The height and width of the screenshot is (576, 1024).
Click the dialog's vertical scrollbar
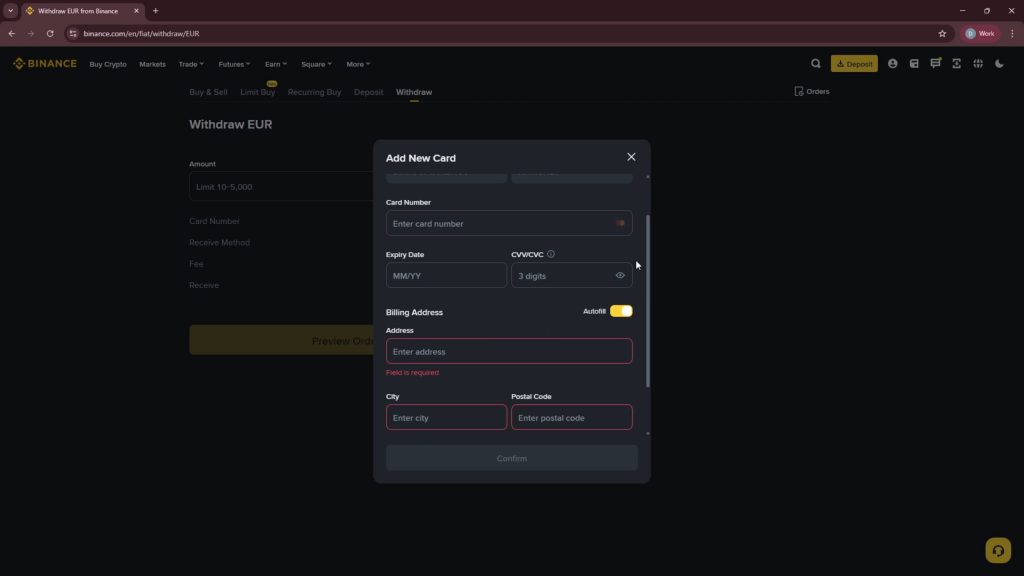tap(648, 300)
